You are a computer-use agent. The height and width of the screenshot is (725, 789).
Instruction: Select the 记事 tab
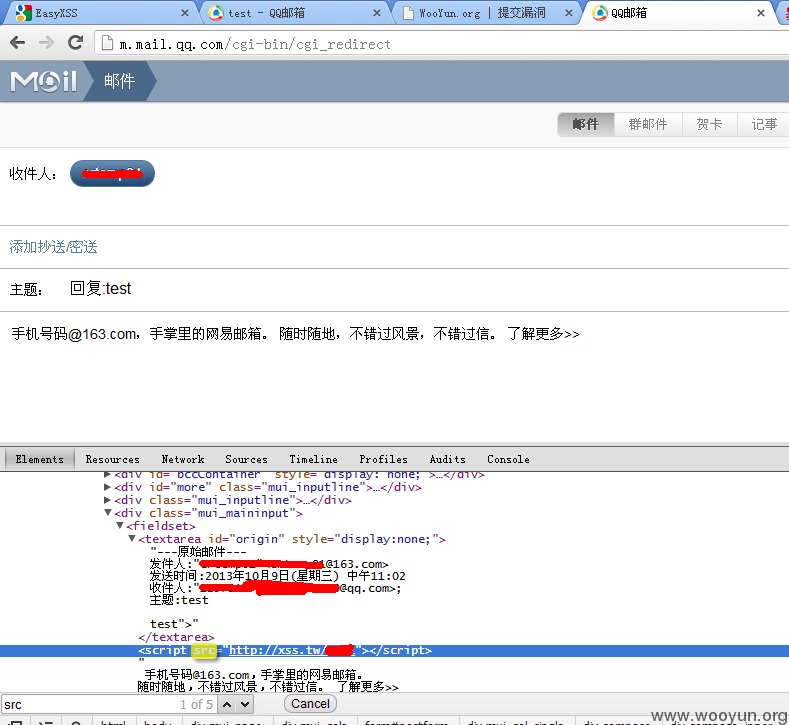tap(764, 124)
